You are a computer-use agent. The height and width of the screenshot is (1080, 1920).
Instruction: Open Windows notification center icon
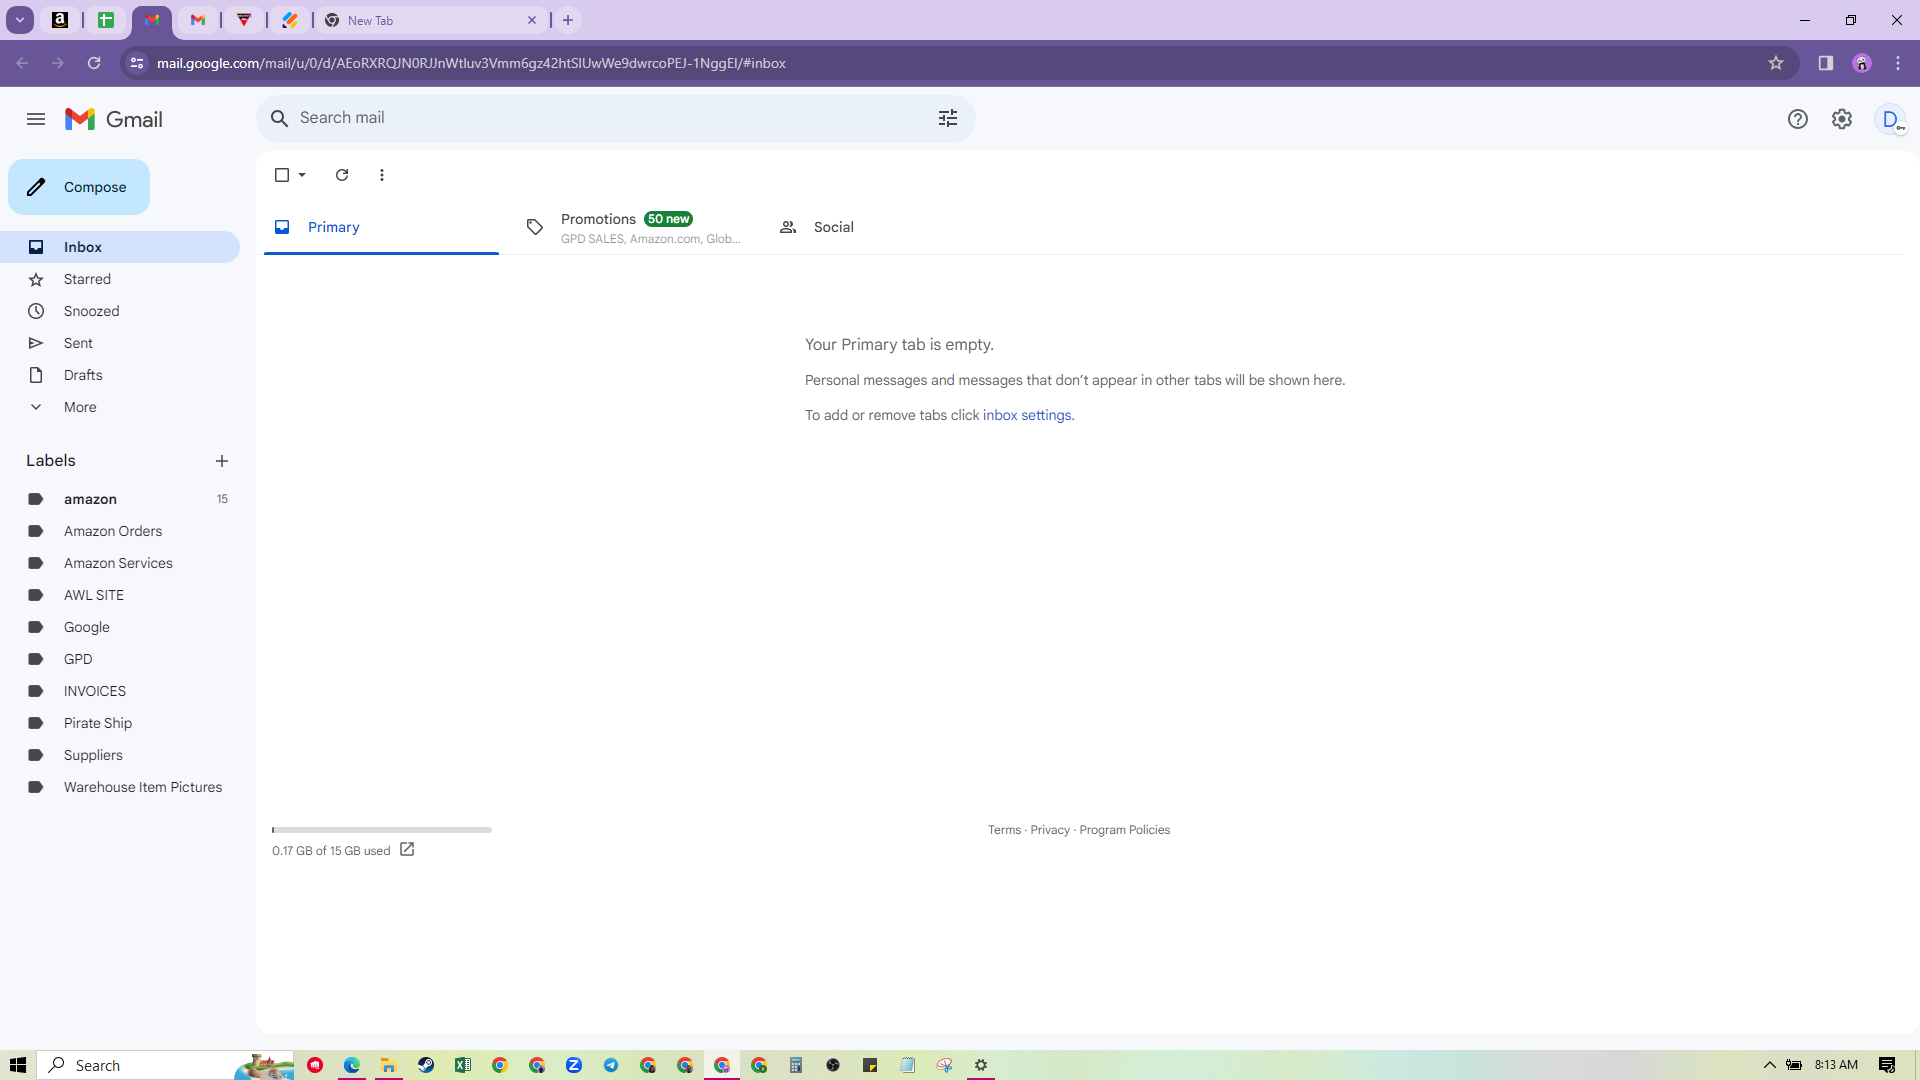(1887, 1065)
